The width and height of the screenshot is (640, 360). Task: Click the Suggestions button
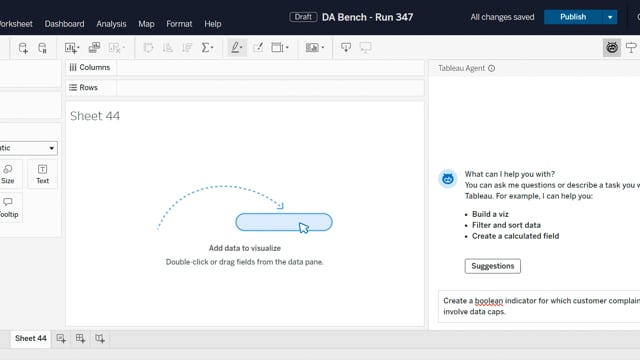[x=493, y=266]
